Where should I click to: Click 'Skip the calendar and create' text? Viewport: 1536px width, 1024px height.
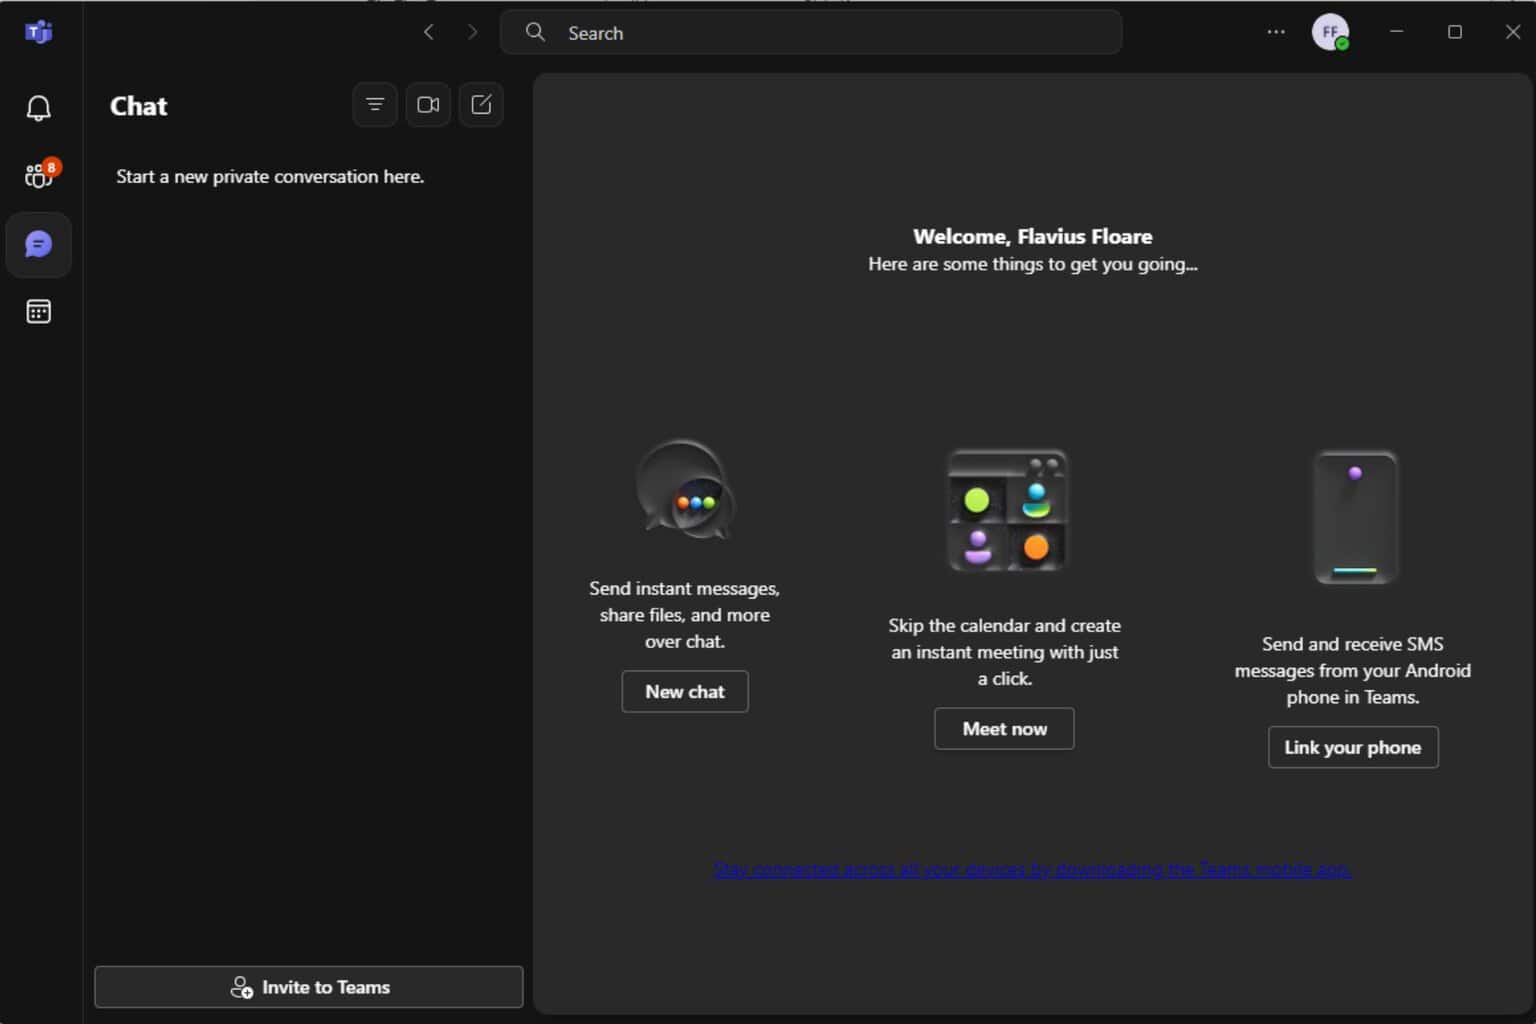[1004, 652]
